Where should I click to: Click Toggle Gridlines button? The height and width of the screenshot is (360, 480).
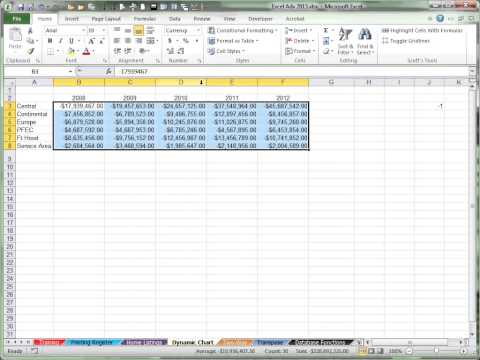406,41
